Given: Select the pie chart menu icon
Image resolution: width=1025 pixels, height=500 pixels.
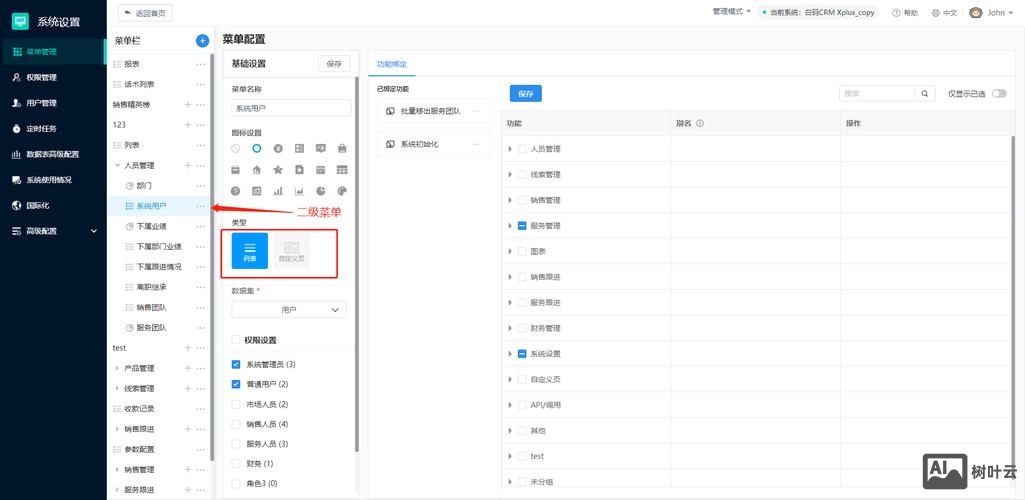Looking at the screenshot, I should coord(321,191).
